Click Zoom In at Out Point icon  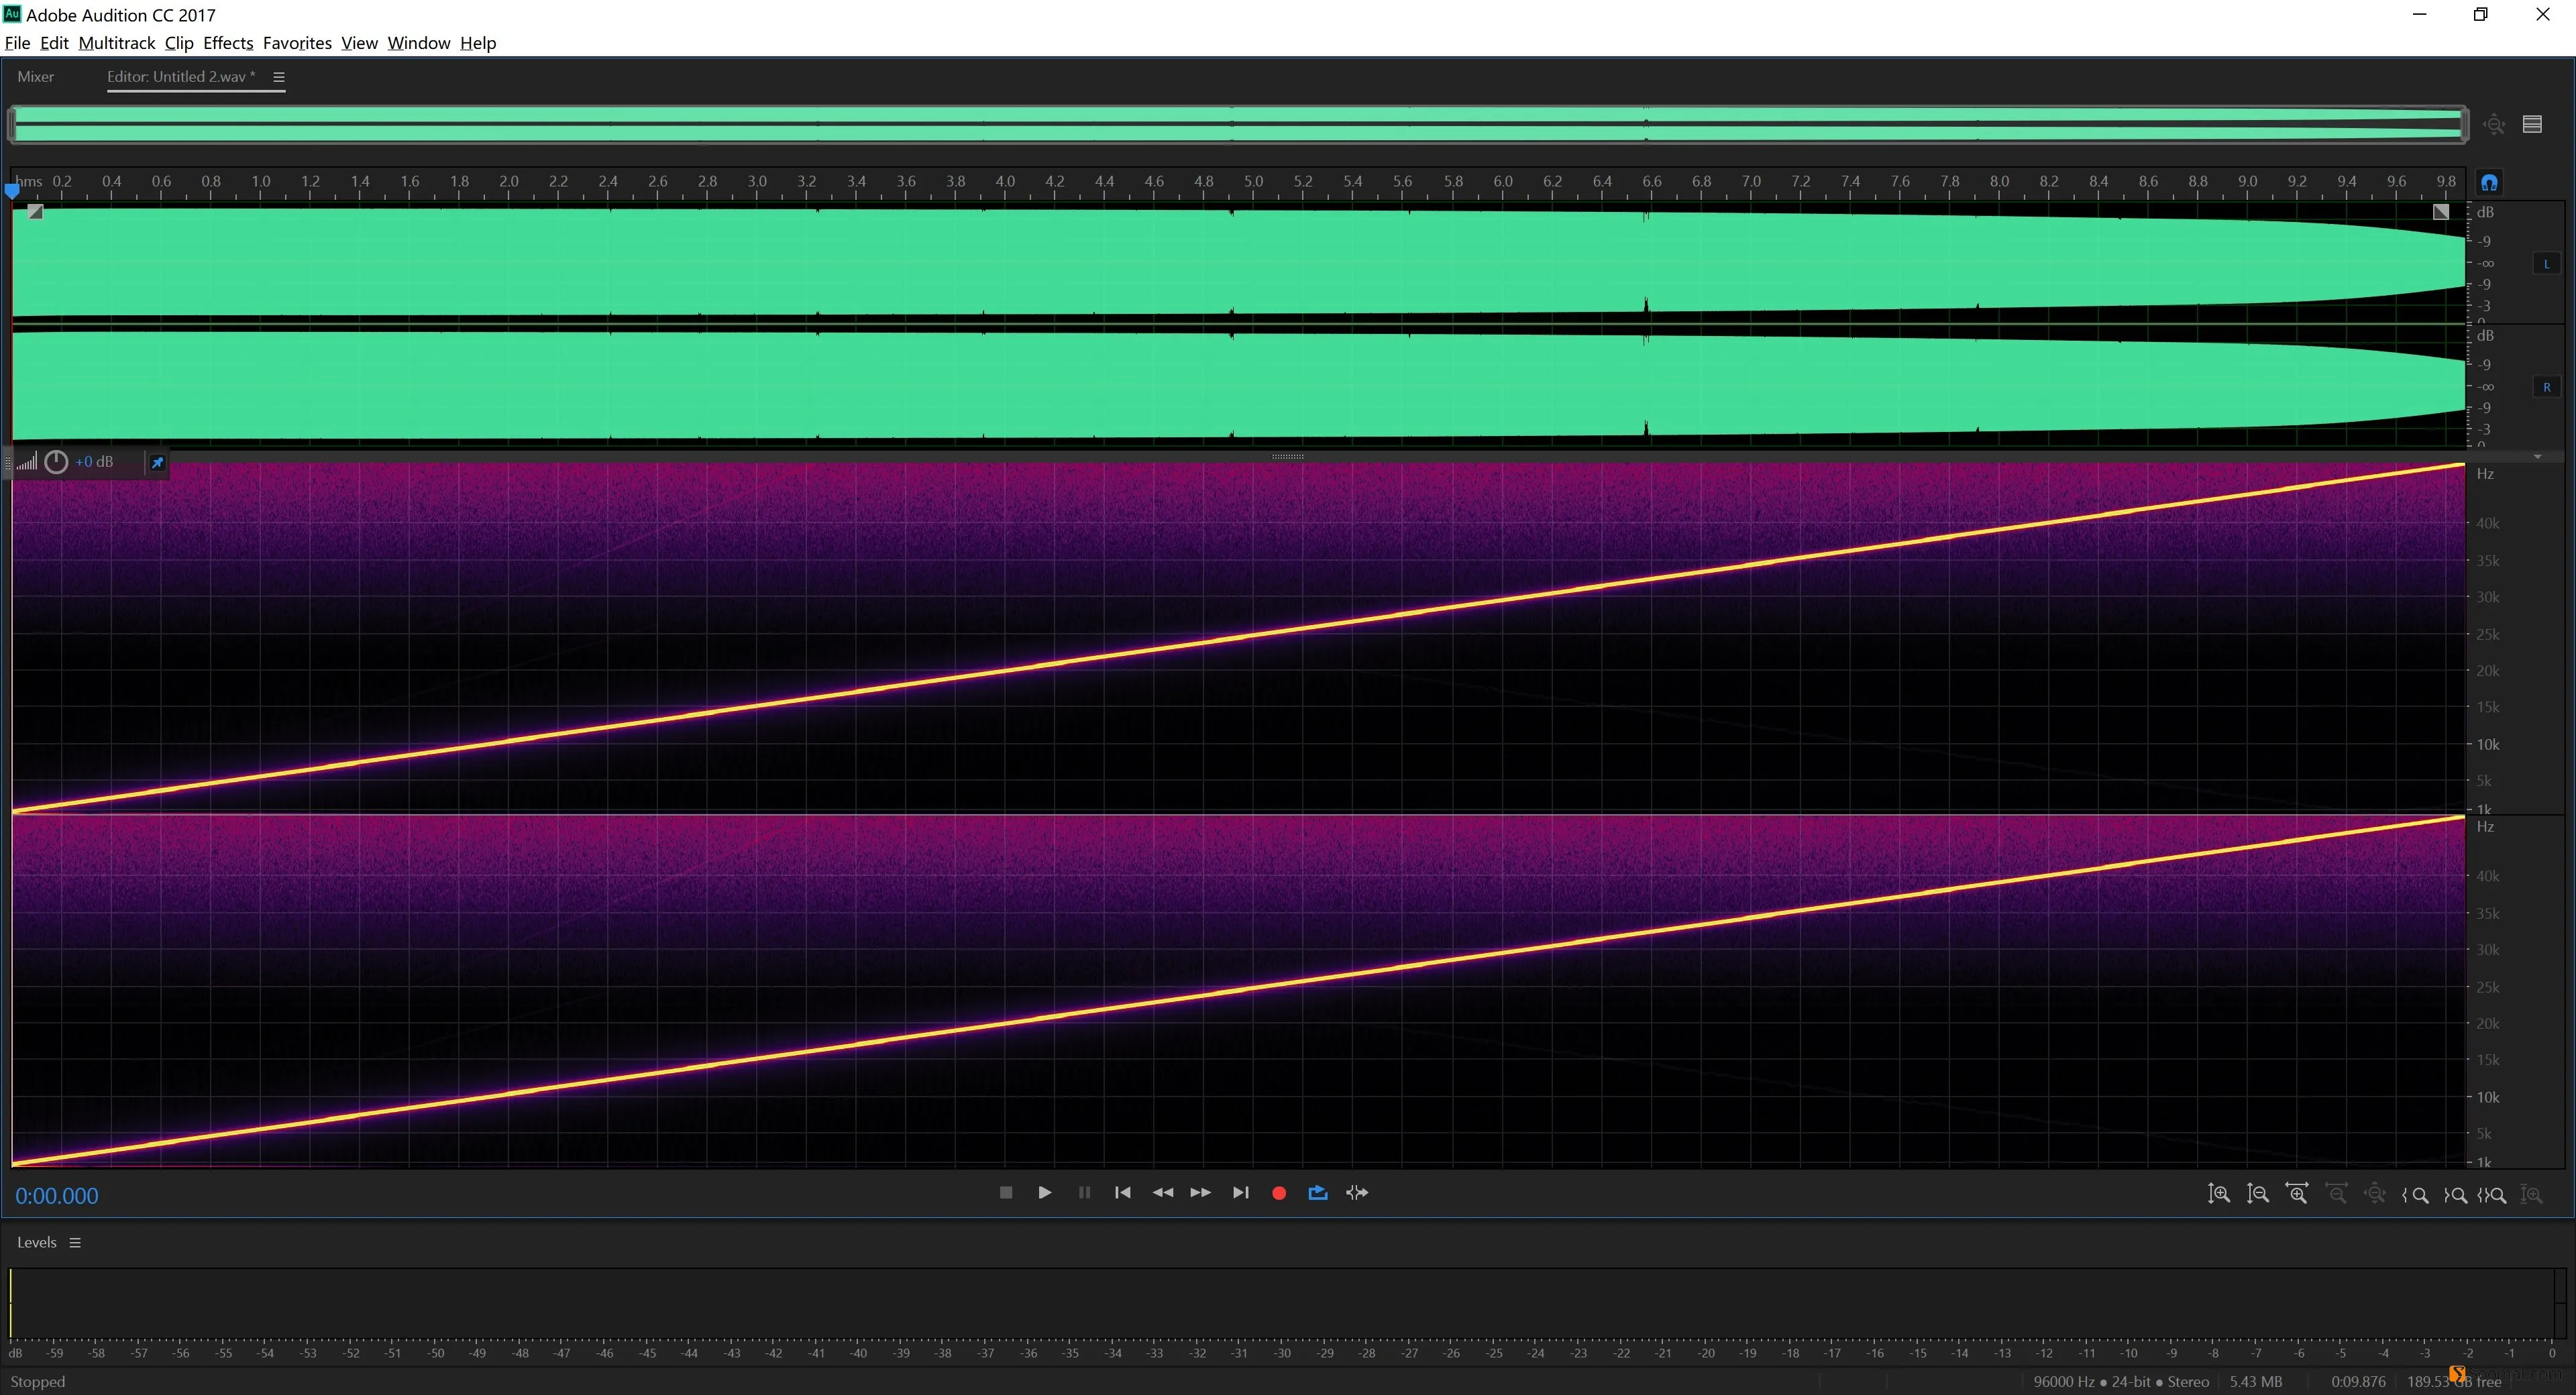coord(2454,1195)
